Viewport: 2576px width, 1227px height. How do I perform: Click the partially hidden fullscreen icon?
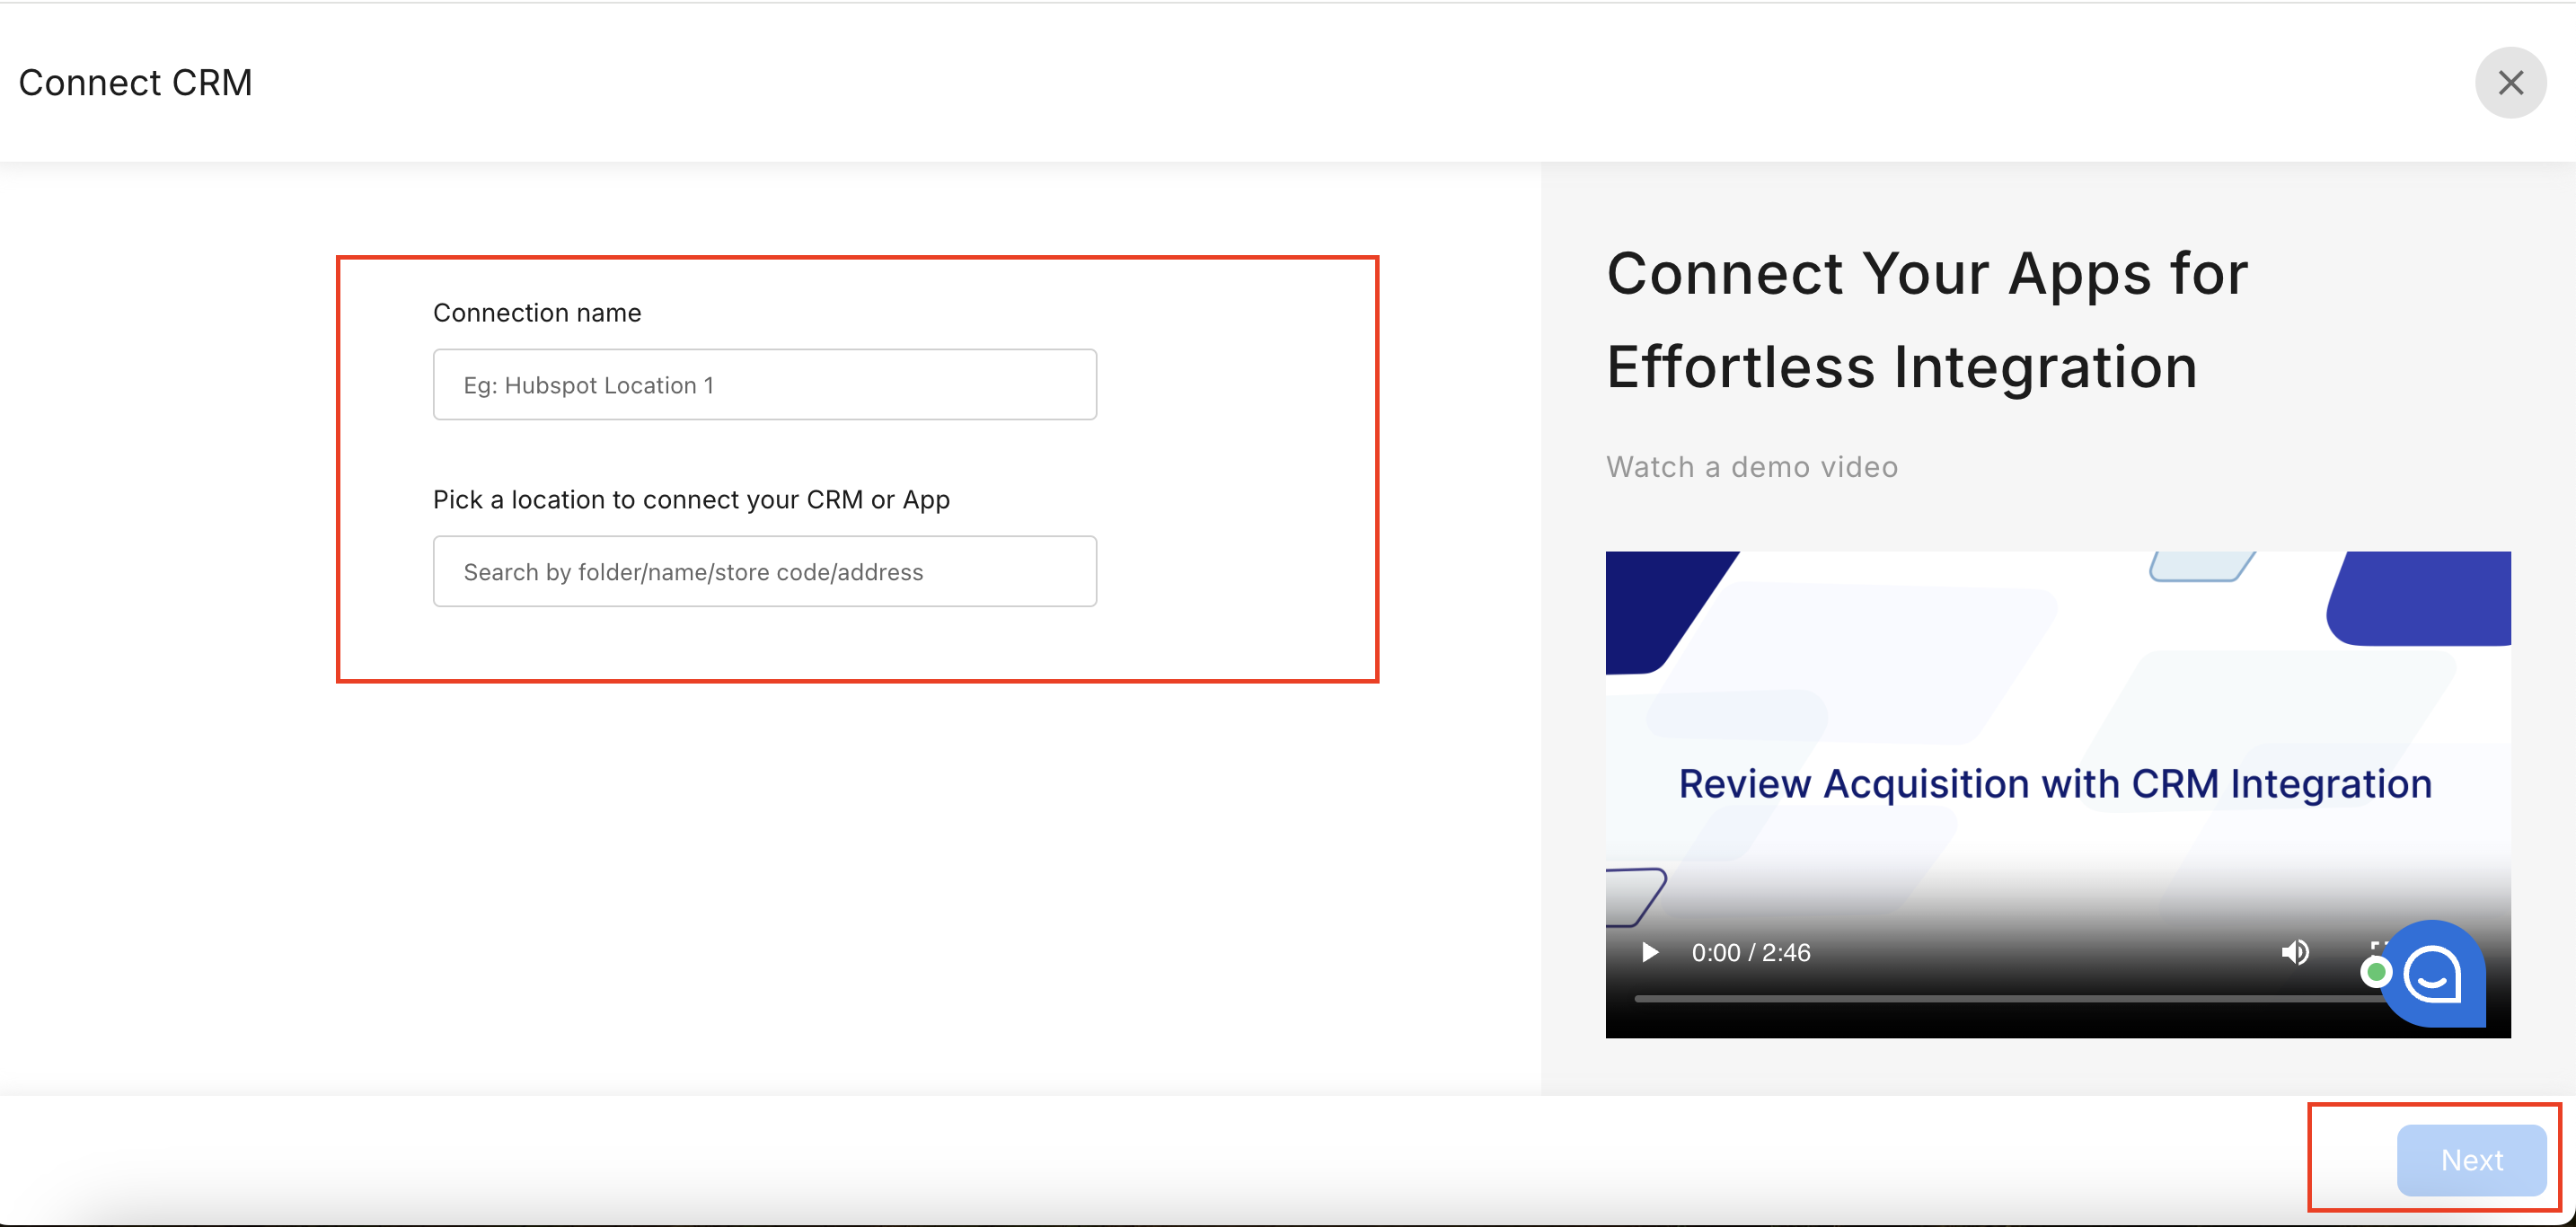[x=2376, y=945]
